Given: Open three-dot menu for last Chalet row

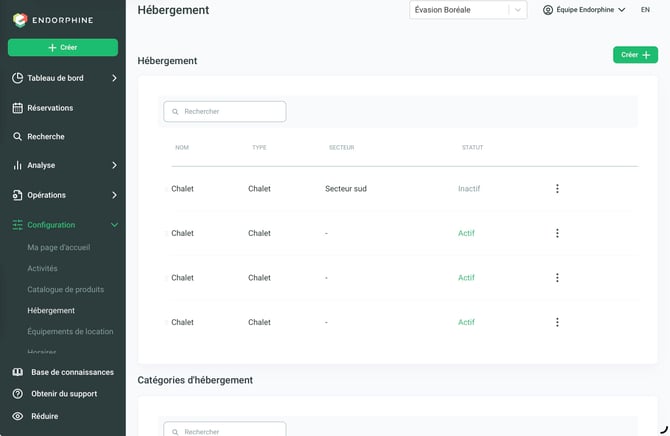Looking at the screenshot, I should click(x=557, y=322).
